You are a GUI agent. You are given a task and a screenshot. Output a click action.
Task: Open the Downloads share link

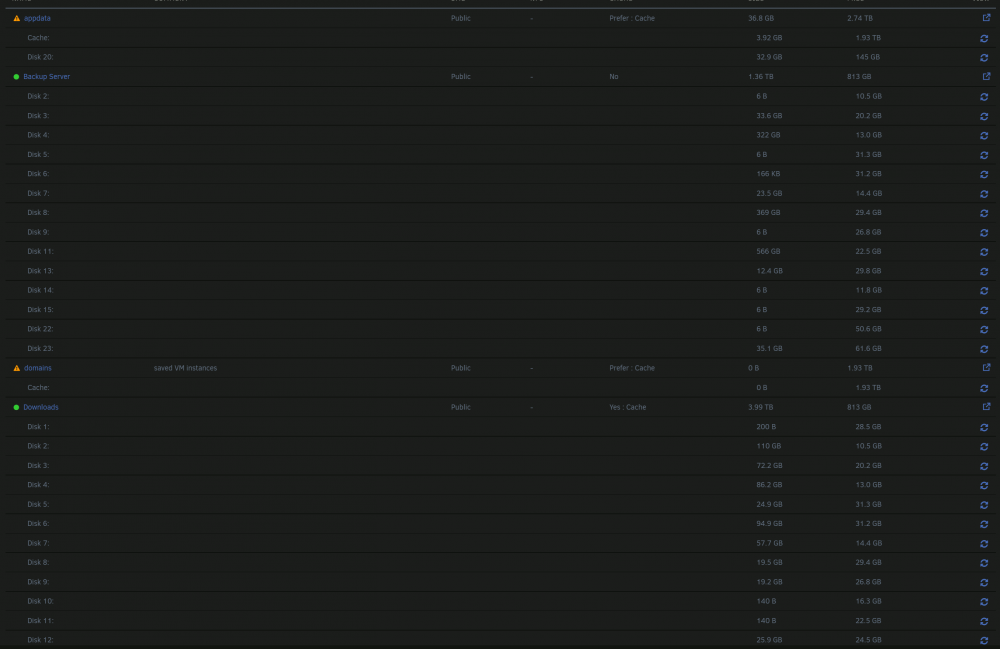coord(41,407)
